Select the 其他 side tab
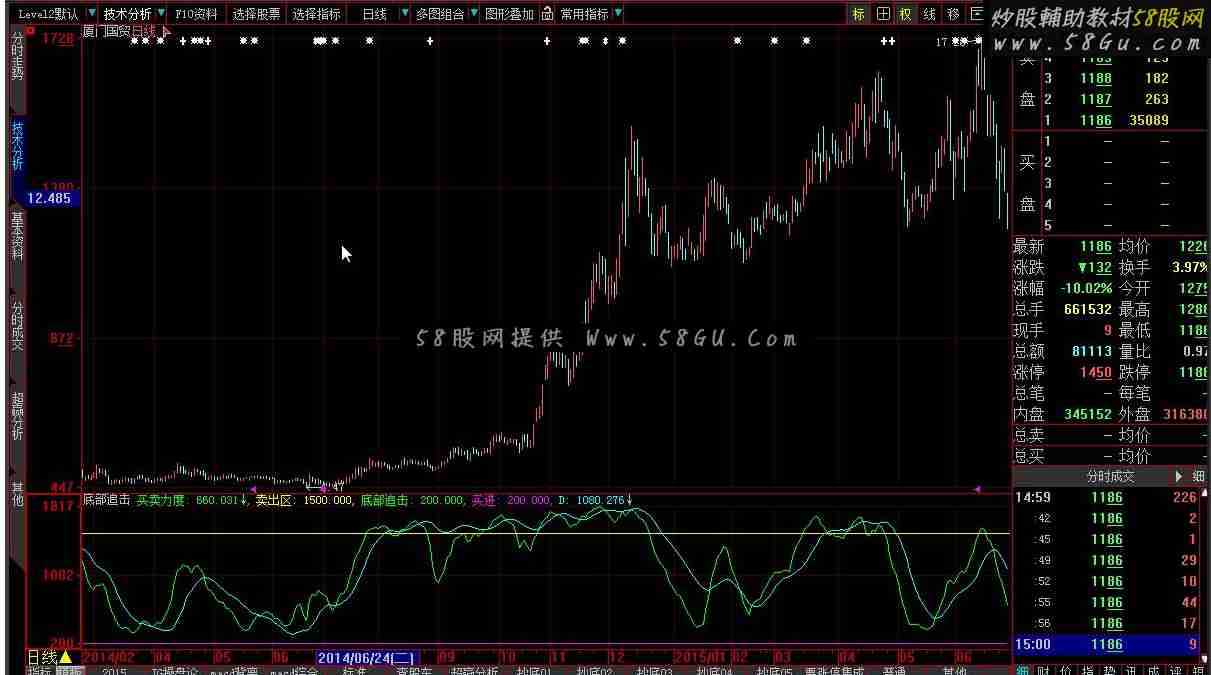Screen dimensions: 1211x675 pos(17,494)
